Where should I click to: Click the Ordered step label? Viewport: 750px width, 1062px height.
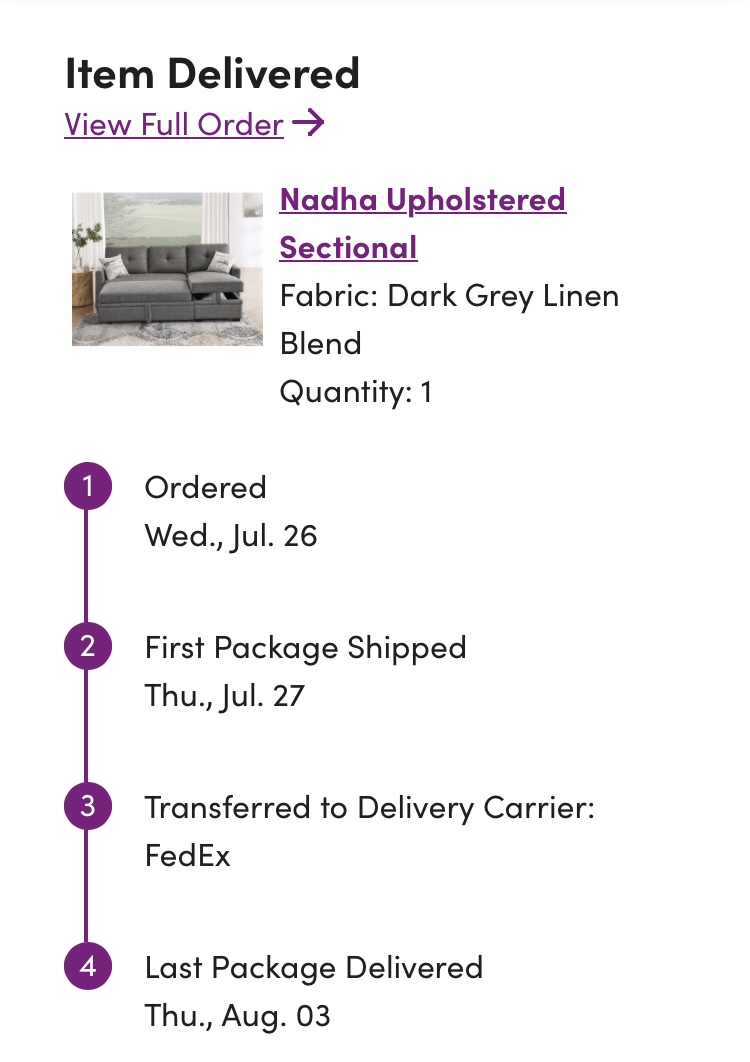[x=205, y=488]
